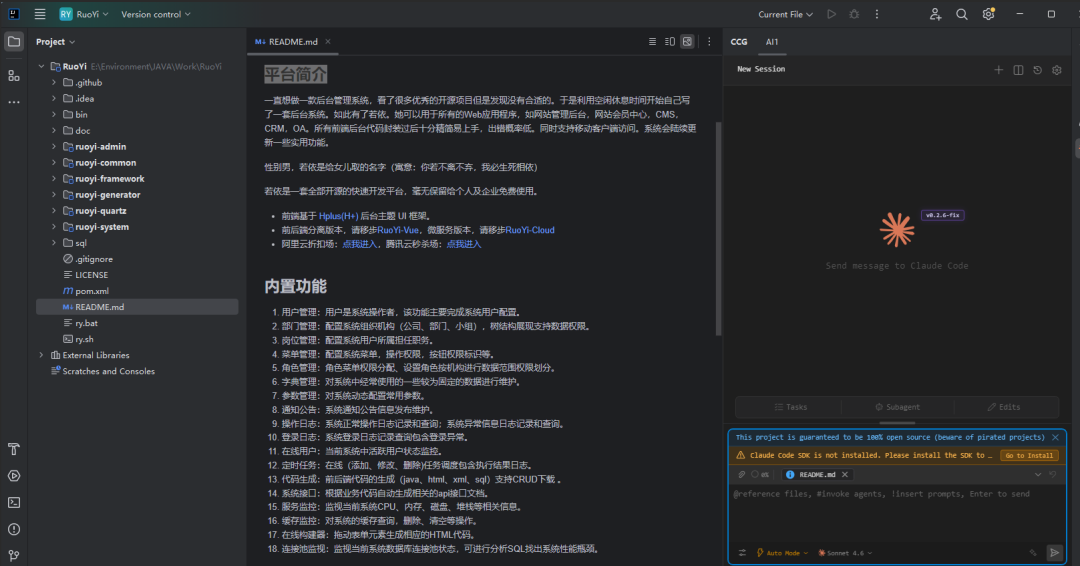This screenshot has width=1080, height=566.
Task: Collapse the context file chips chevron
Action: point(1037,474)
